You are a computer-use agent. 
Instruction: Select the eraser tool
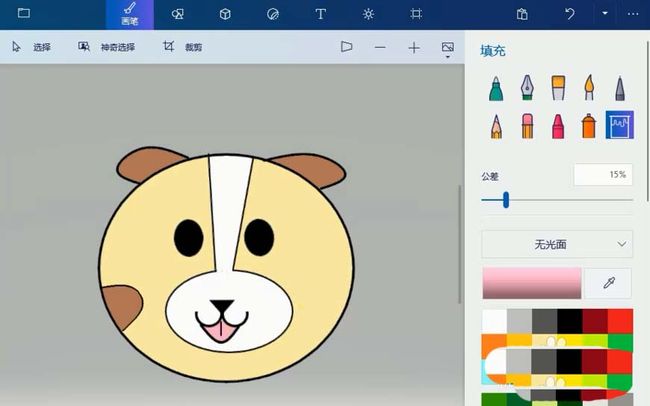coord(527,126)
